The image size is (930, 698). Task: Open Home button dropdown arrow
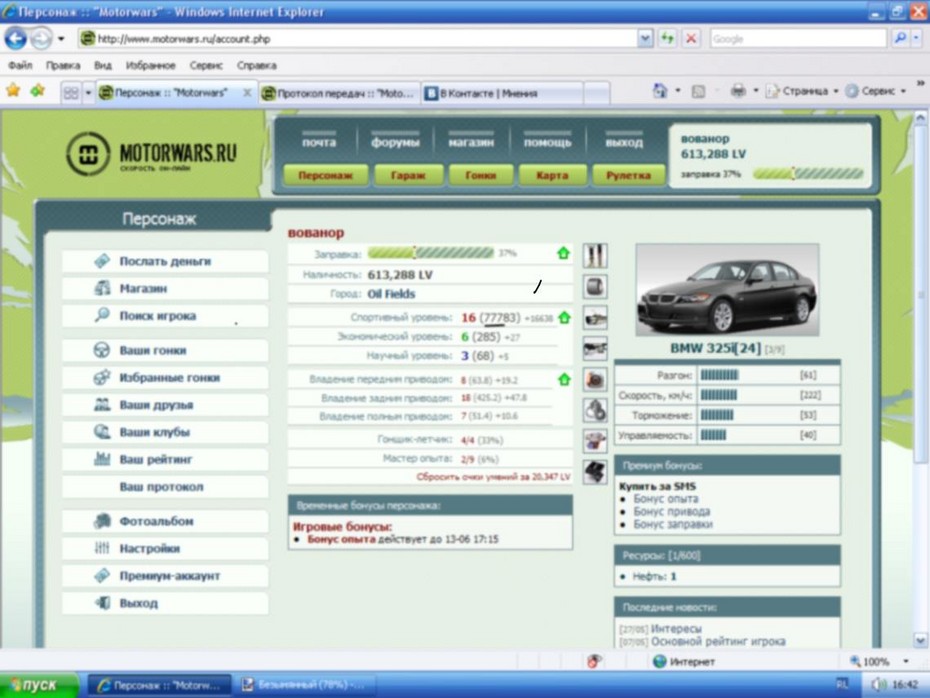coord(677,91)
